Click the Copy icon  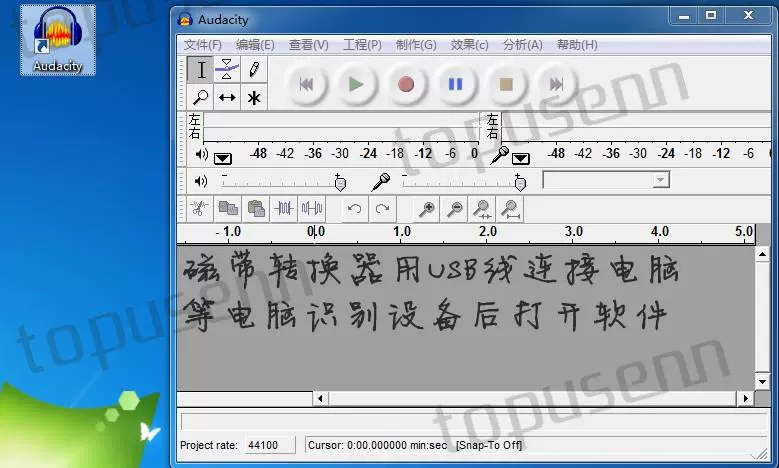(228, 209)
